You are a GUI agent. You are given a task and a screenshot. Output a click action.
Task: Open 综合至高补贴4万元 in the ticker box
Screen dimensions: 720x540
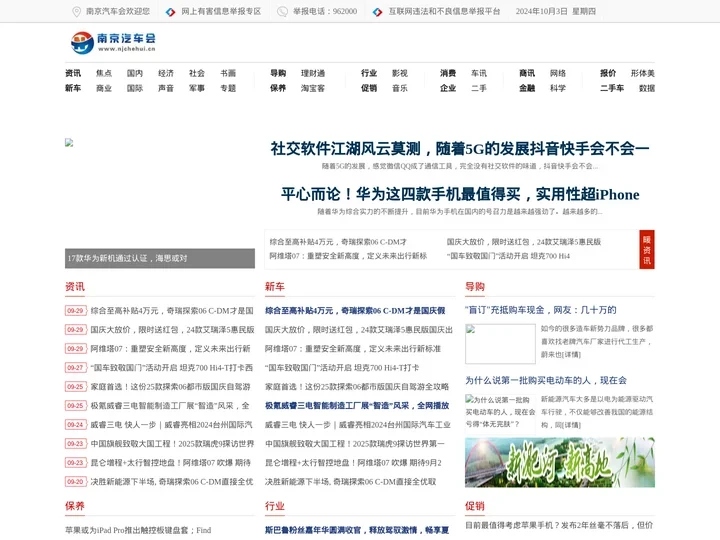pyautogui.click(x=338, y=242)
